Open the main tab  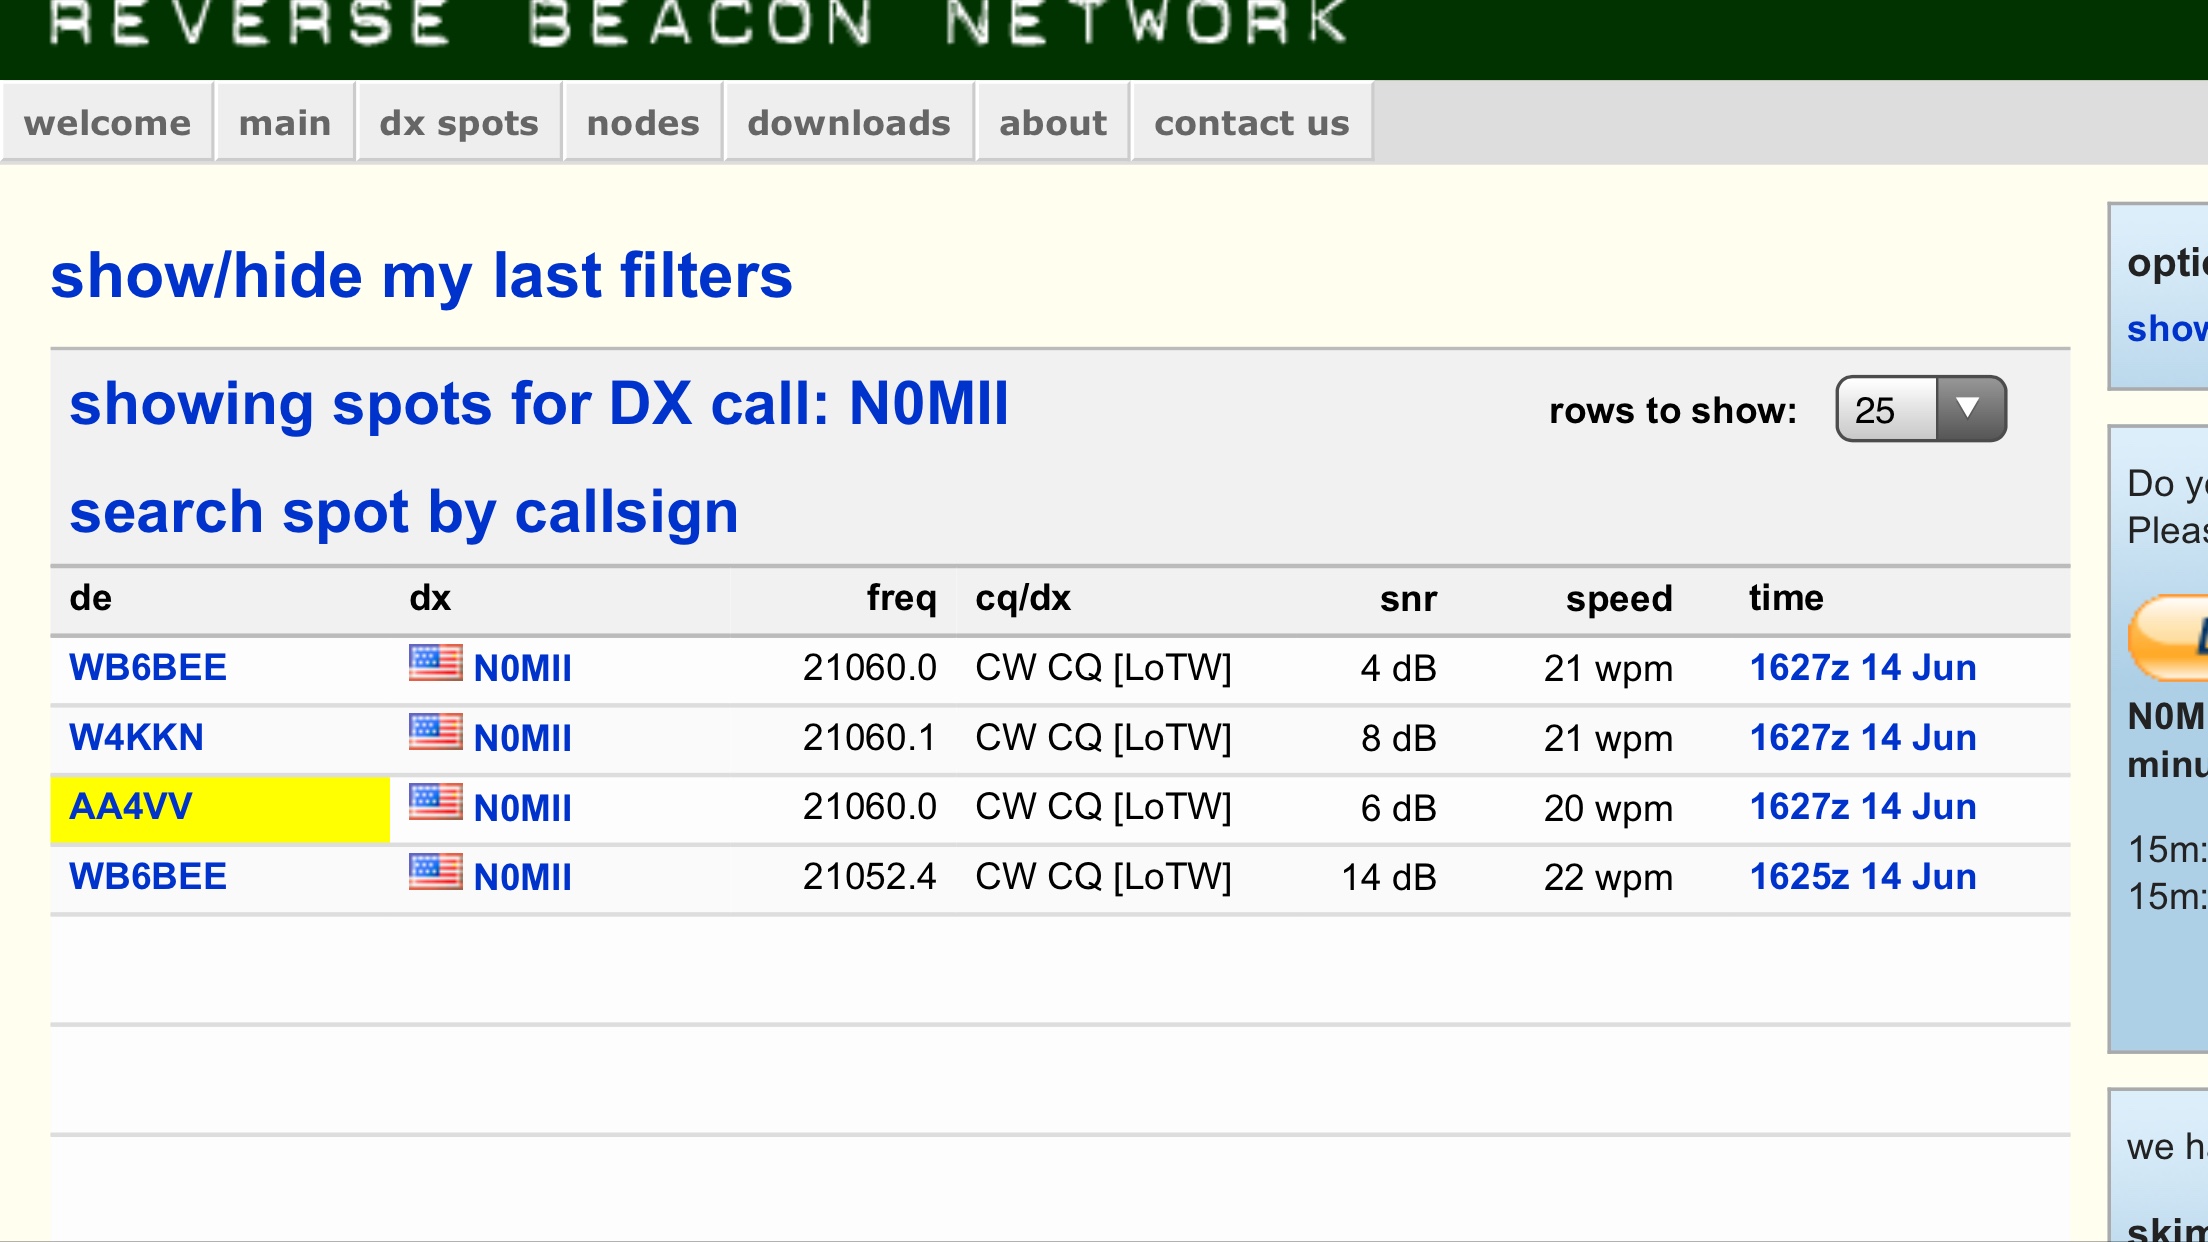pos(285,122)
